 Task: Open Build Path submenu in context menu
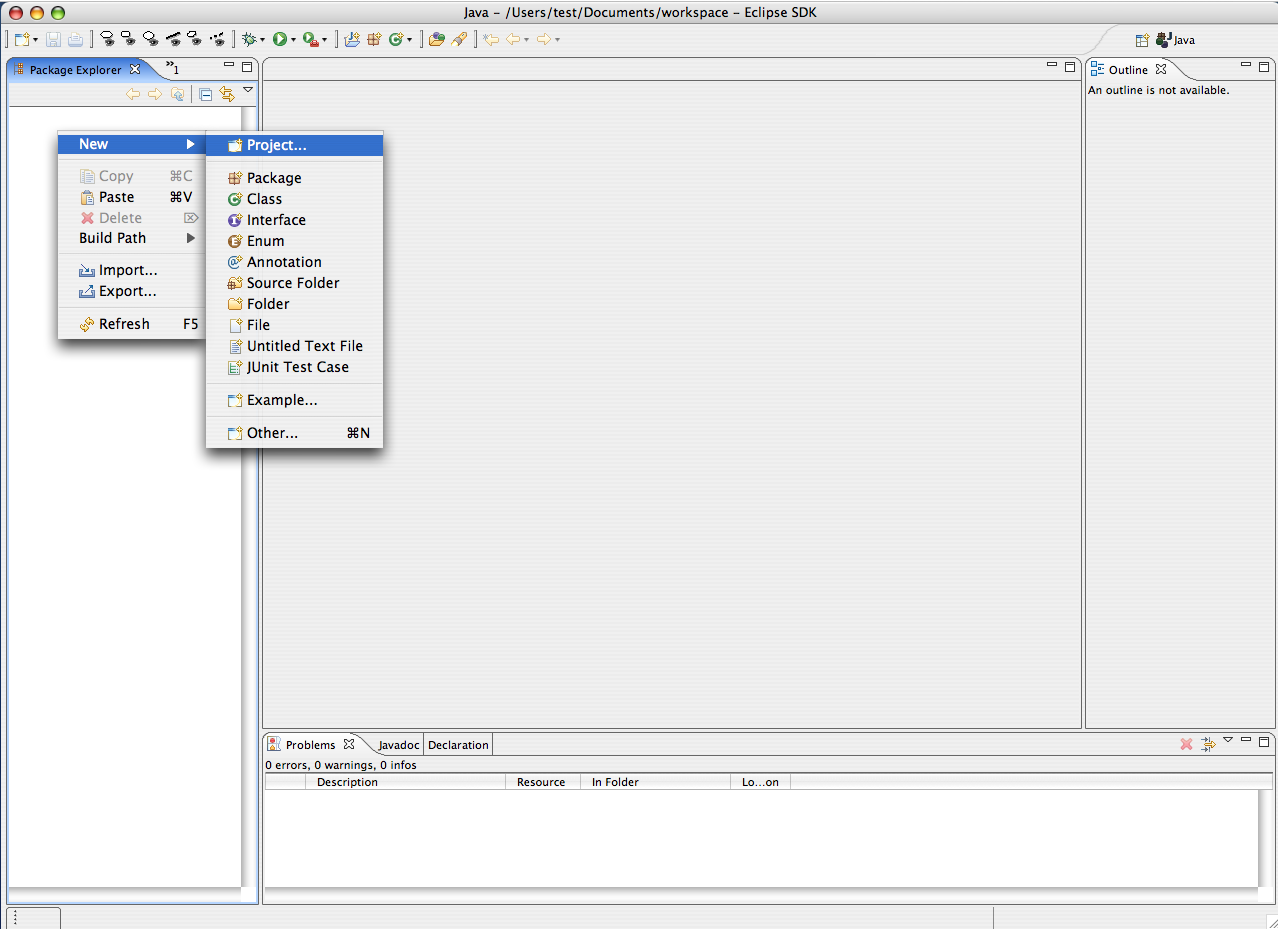[x=131, y=238]
